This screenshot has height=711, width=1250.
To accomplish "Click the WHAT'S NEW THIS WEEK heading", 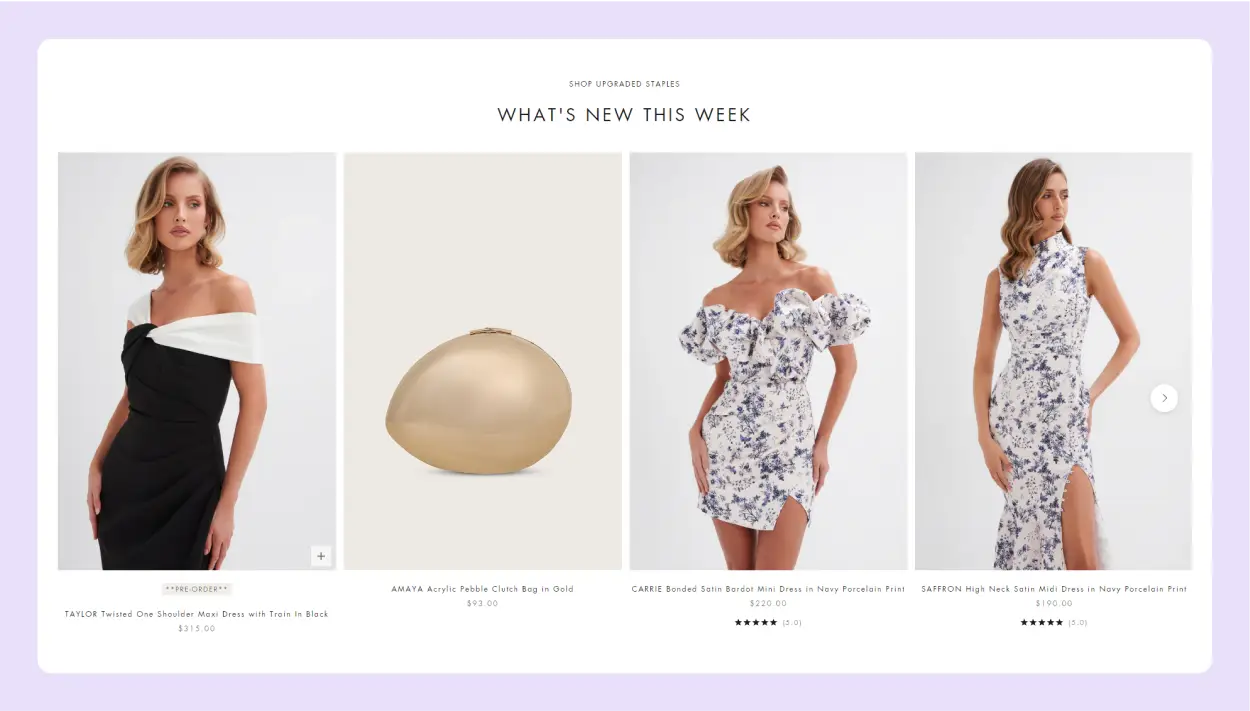I will (x=624, y=115).
